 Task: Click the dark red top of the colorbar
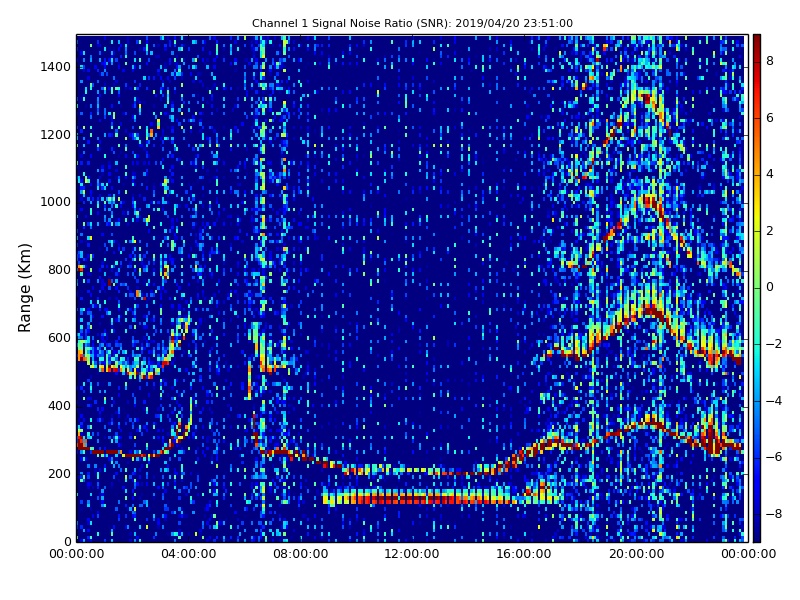coord(757,43)
